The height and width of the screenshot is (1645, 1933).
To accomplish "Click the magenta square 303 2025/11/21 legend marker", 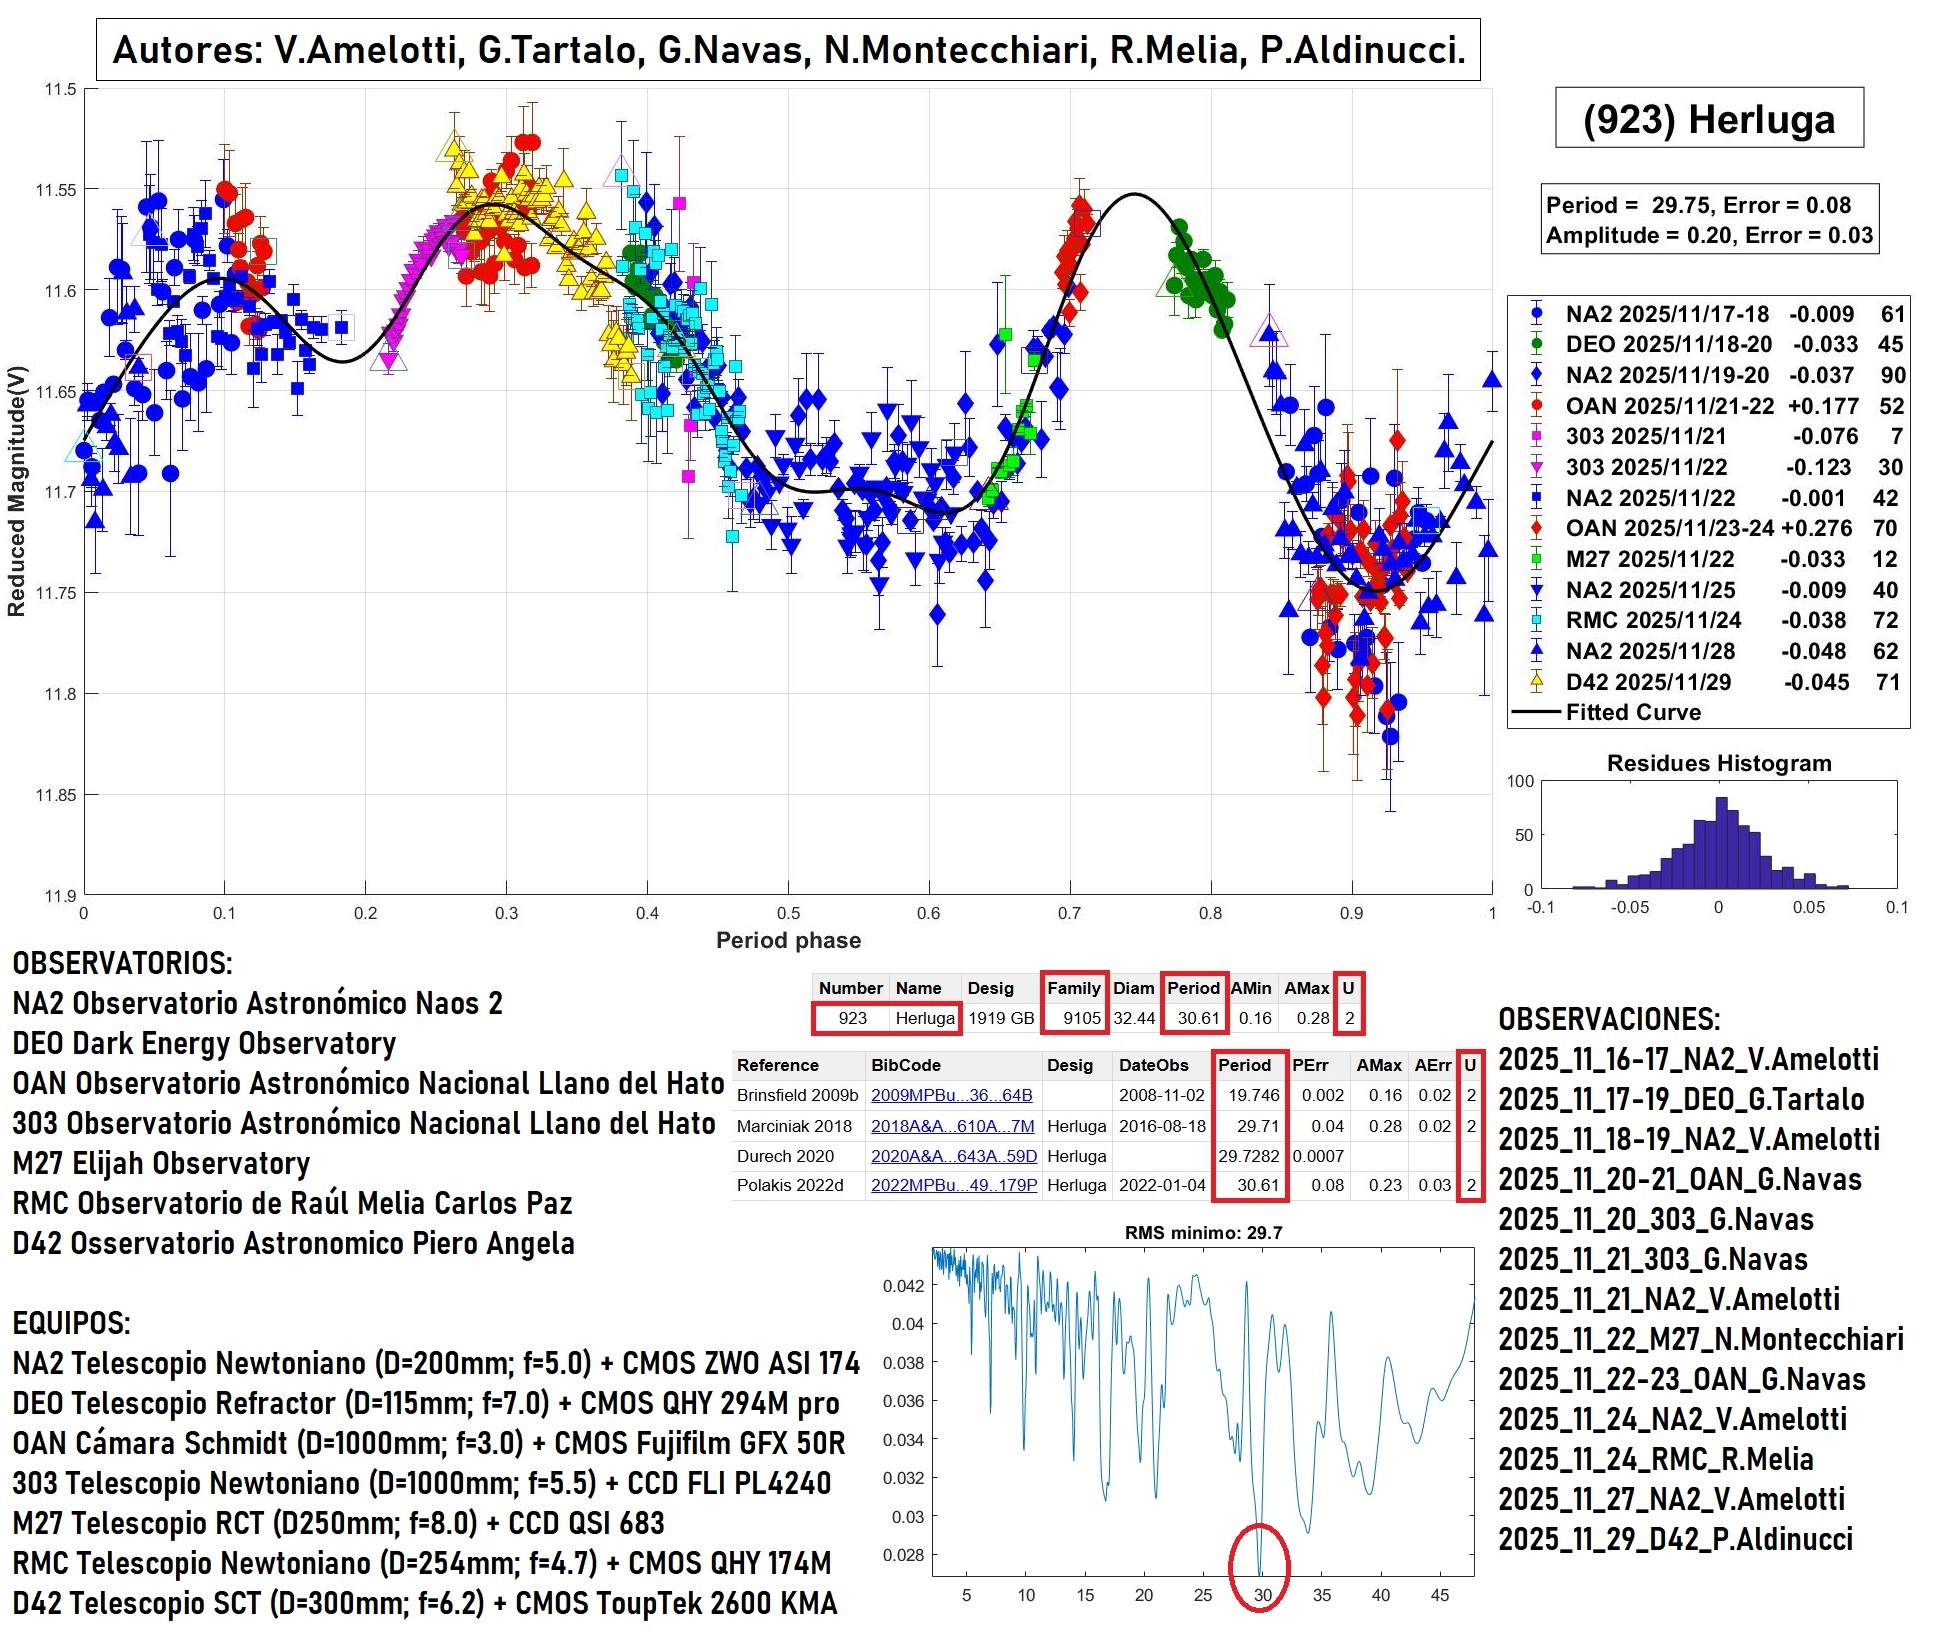I will coord(1536,436).
